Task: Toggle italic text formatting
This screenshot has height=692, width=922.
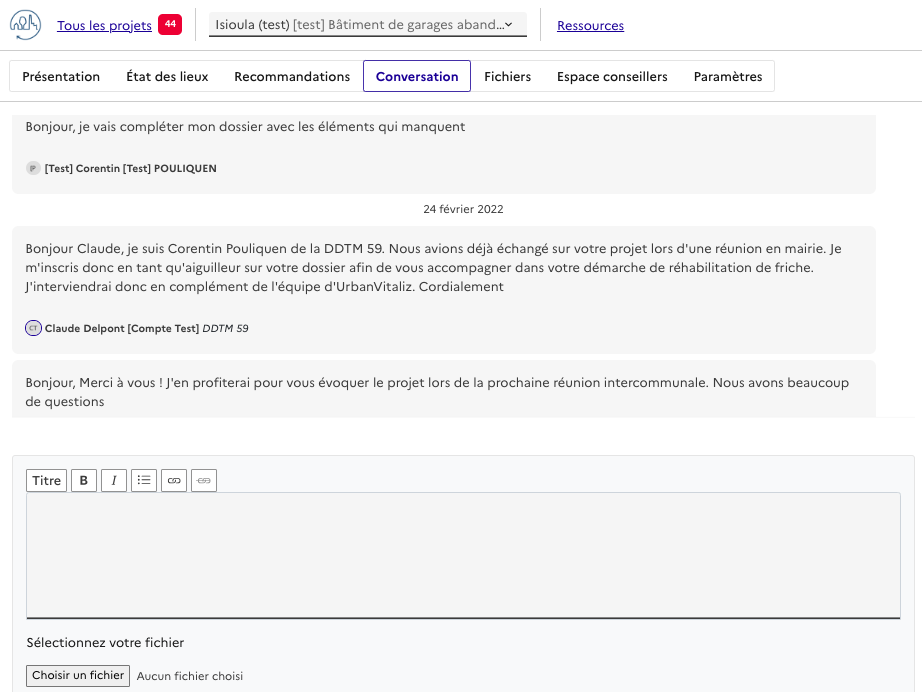Action: 114,481
